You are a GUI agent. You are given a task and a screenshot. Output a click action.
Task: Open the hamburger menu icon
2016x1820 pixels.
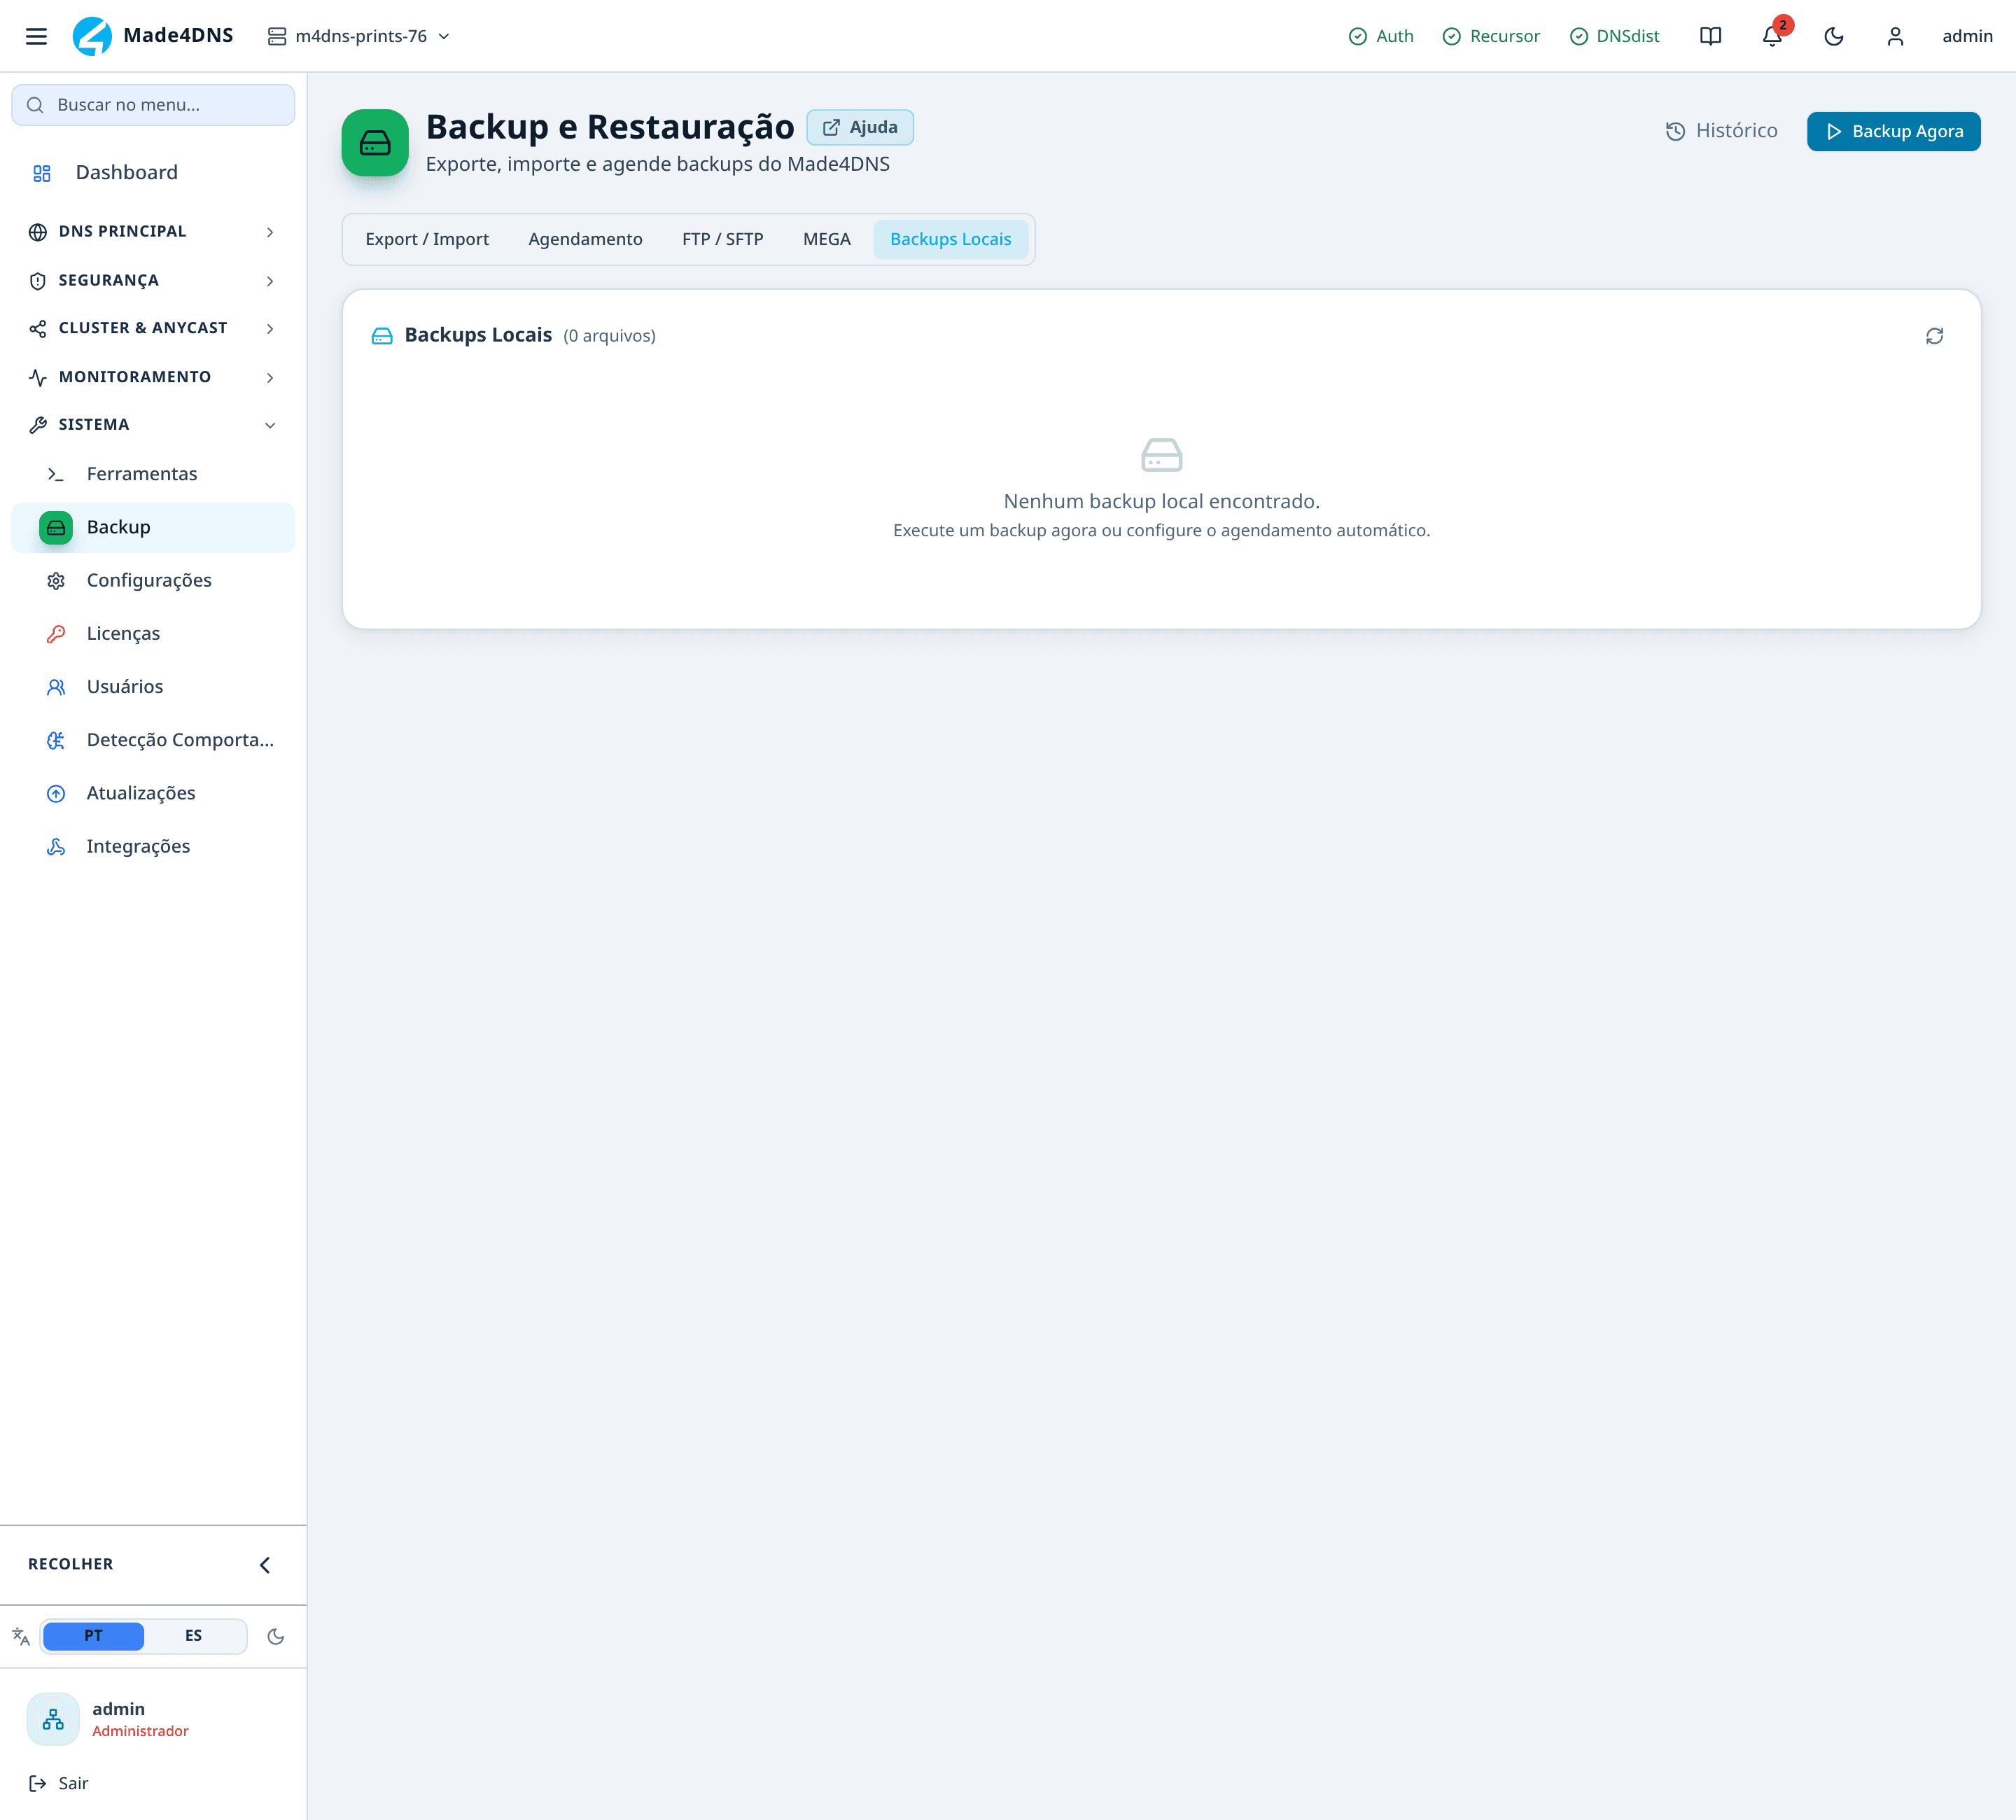coord(36,36)
